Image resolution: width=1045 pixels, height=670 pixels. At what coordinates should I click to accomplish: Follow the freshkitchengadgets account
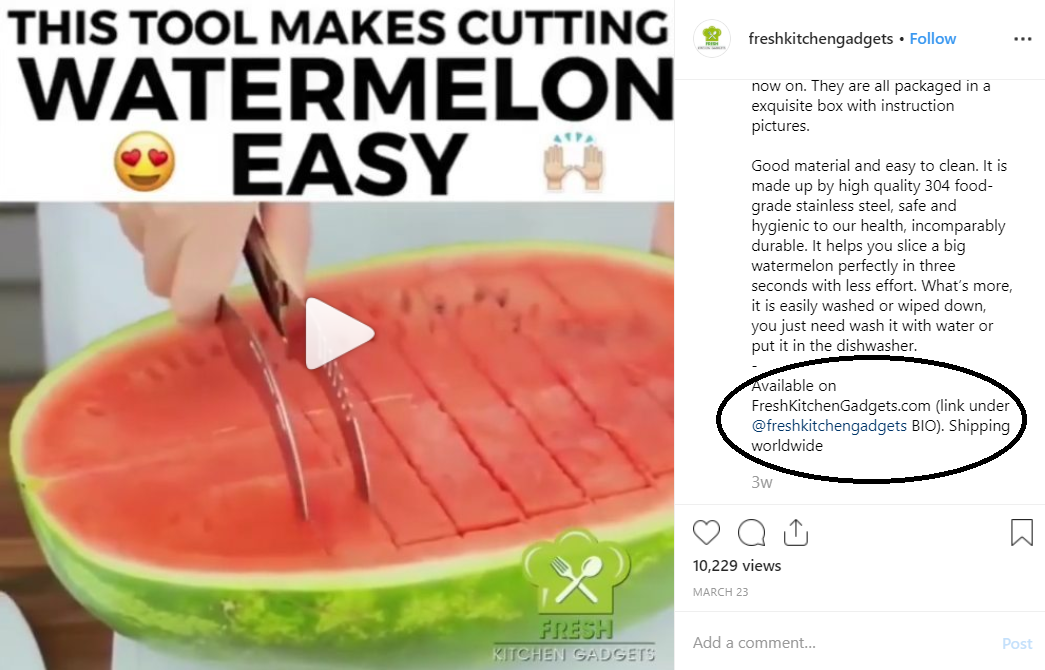[932, 39]
